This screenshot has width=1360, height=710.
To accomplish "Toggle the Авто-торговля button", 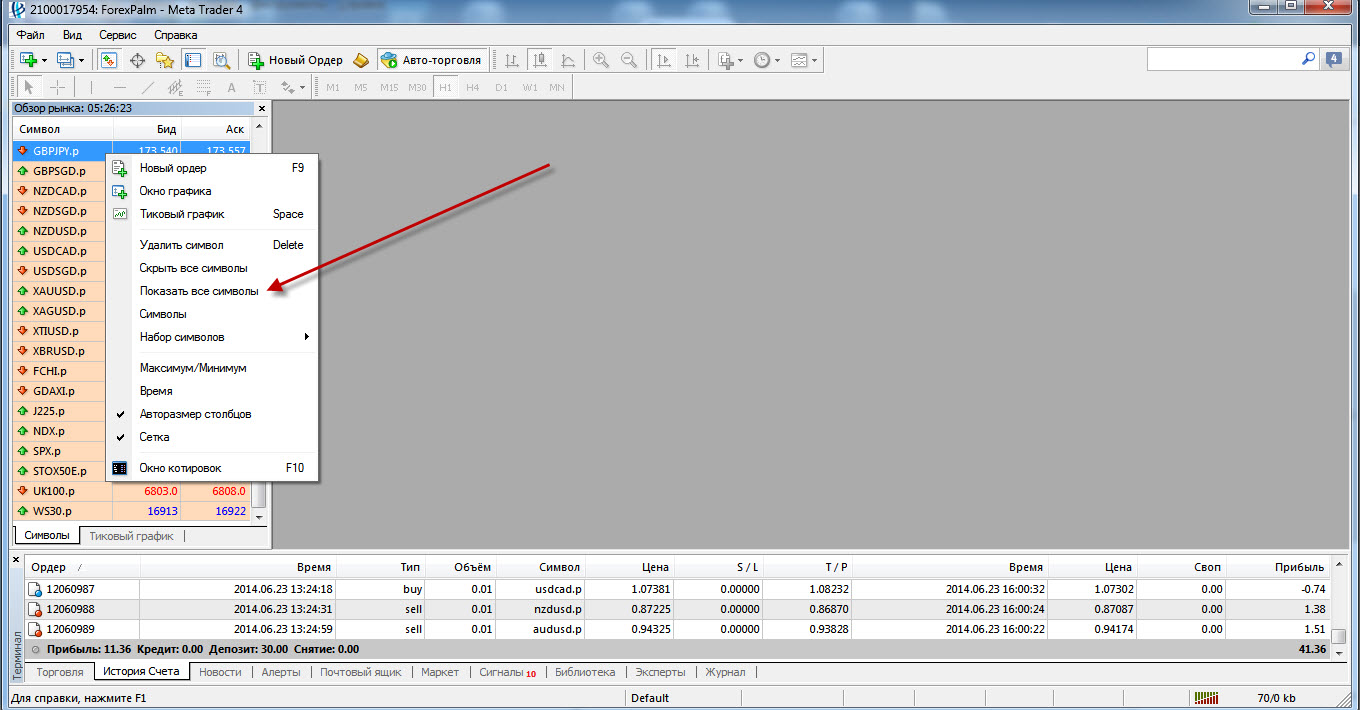I will pyautogui.click(x=430, y=60).
